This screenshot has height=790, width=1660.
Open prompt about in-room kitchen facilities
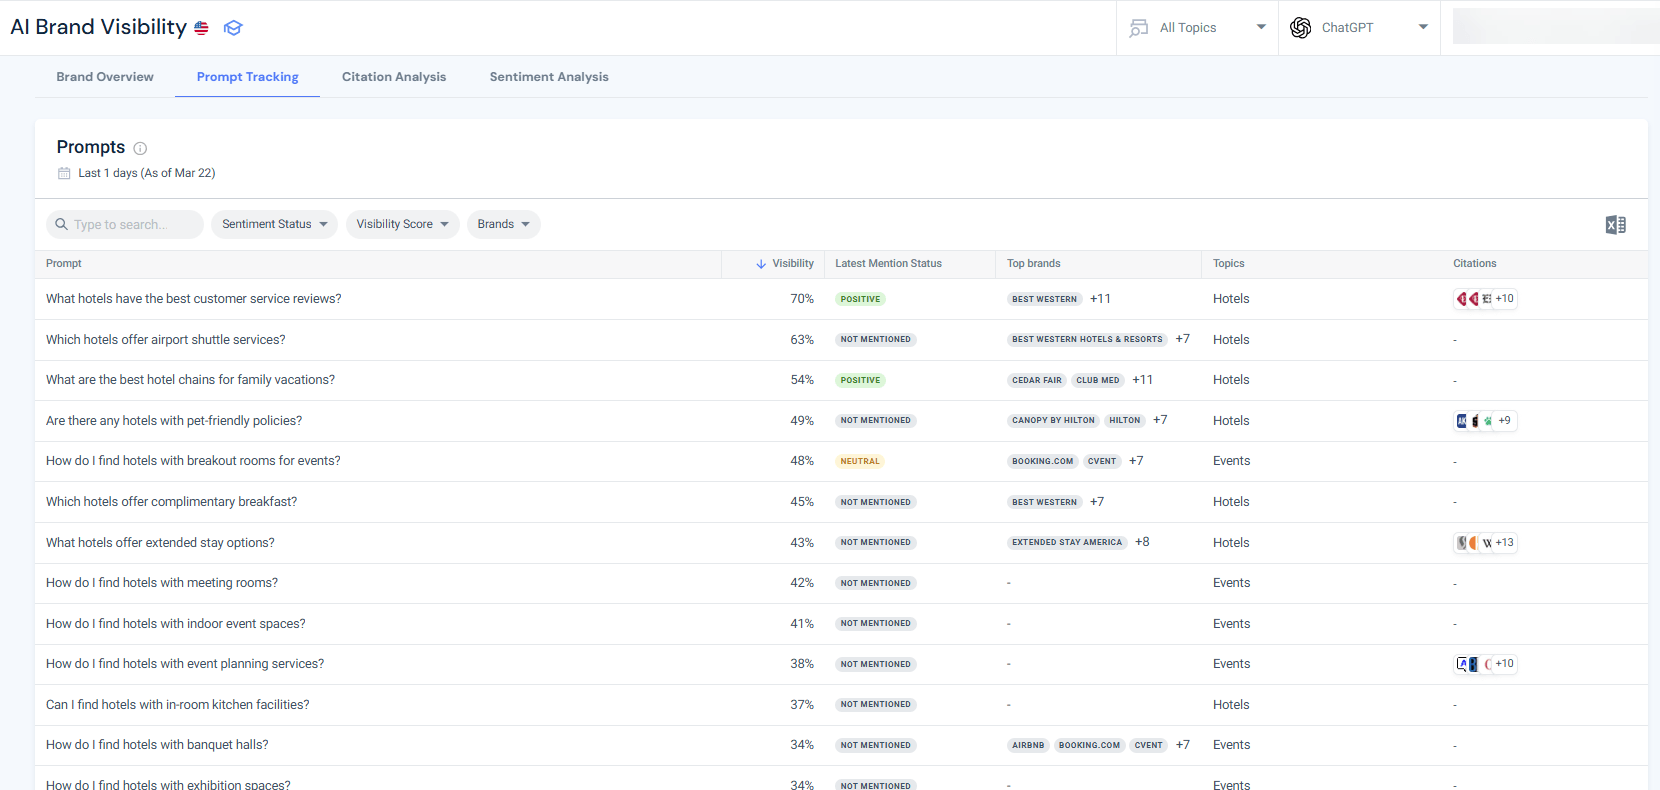click(x=178, y=705)
